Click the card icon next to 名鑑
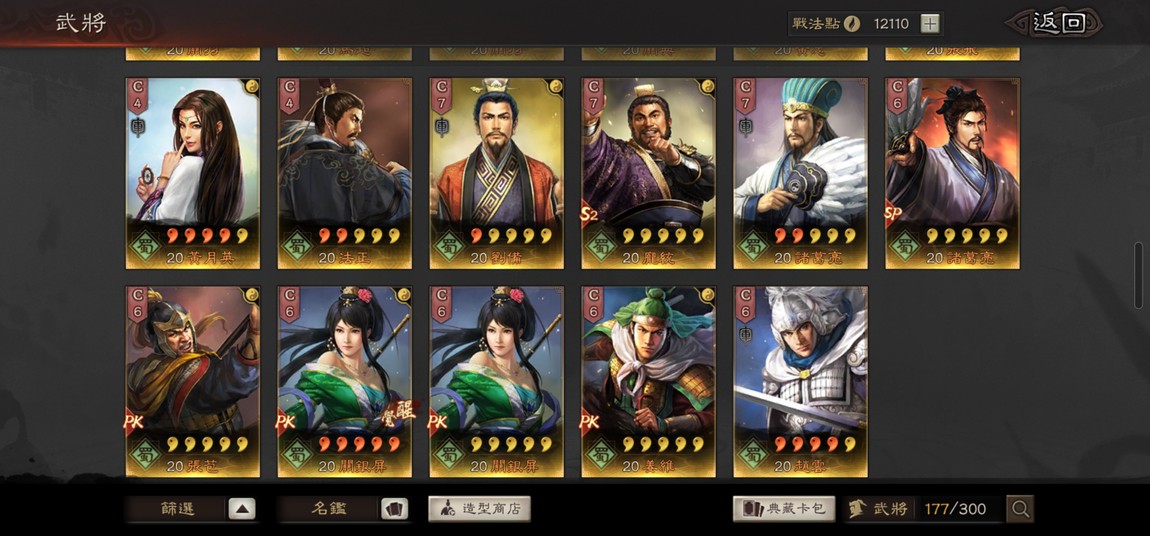1150x536 pixels. 395,509
